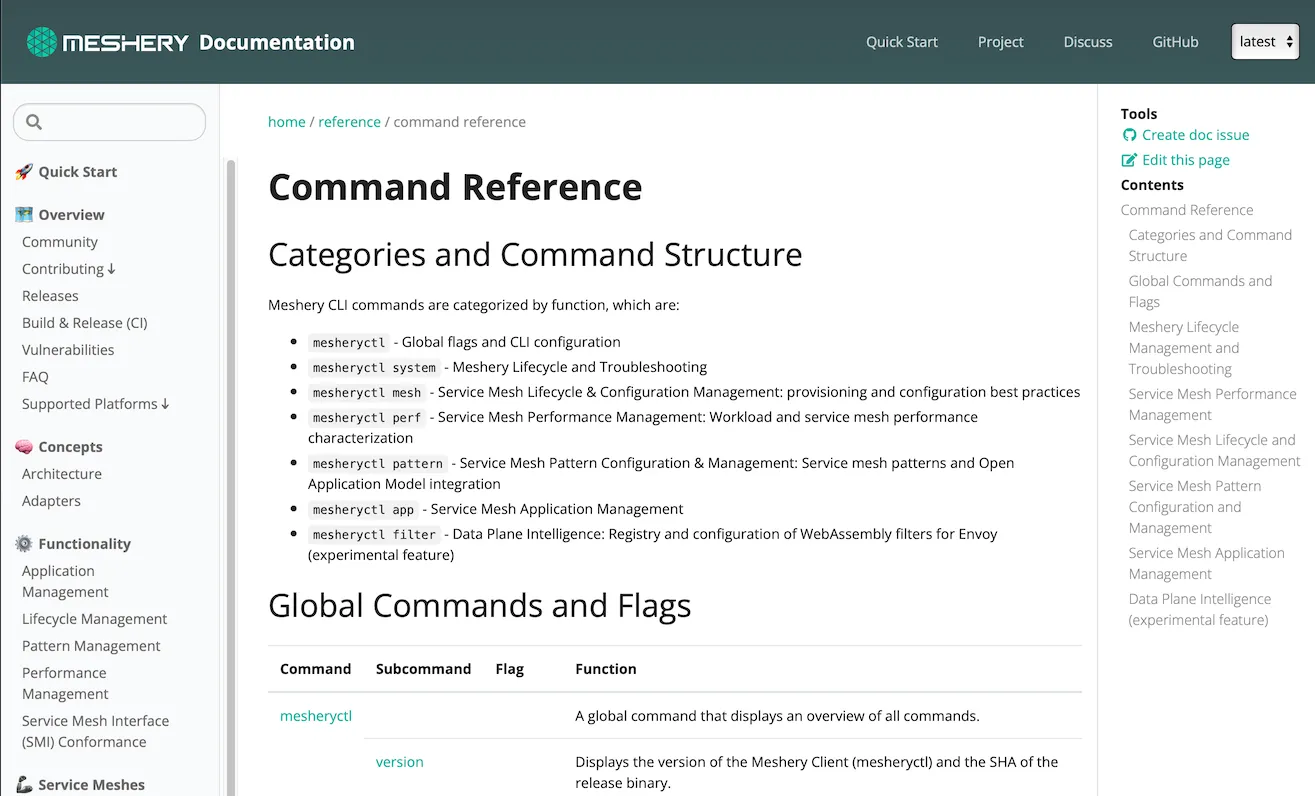Click the rocket icon beside Quick Start

(25, 171)
